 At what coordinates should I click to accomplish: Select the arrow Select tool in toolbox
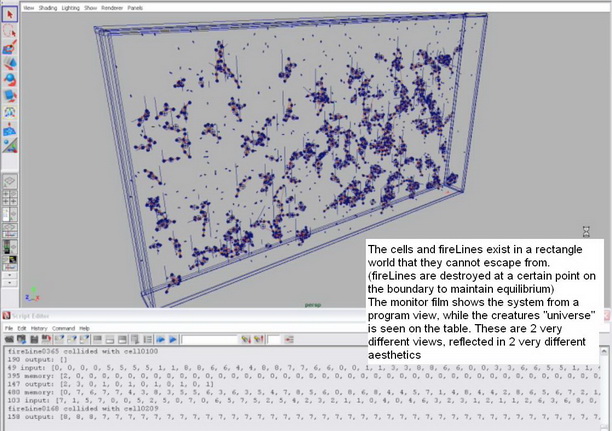[9, 14]
